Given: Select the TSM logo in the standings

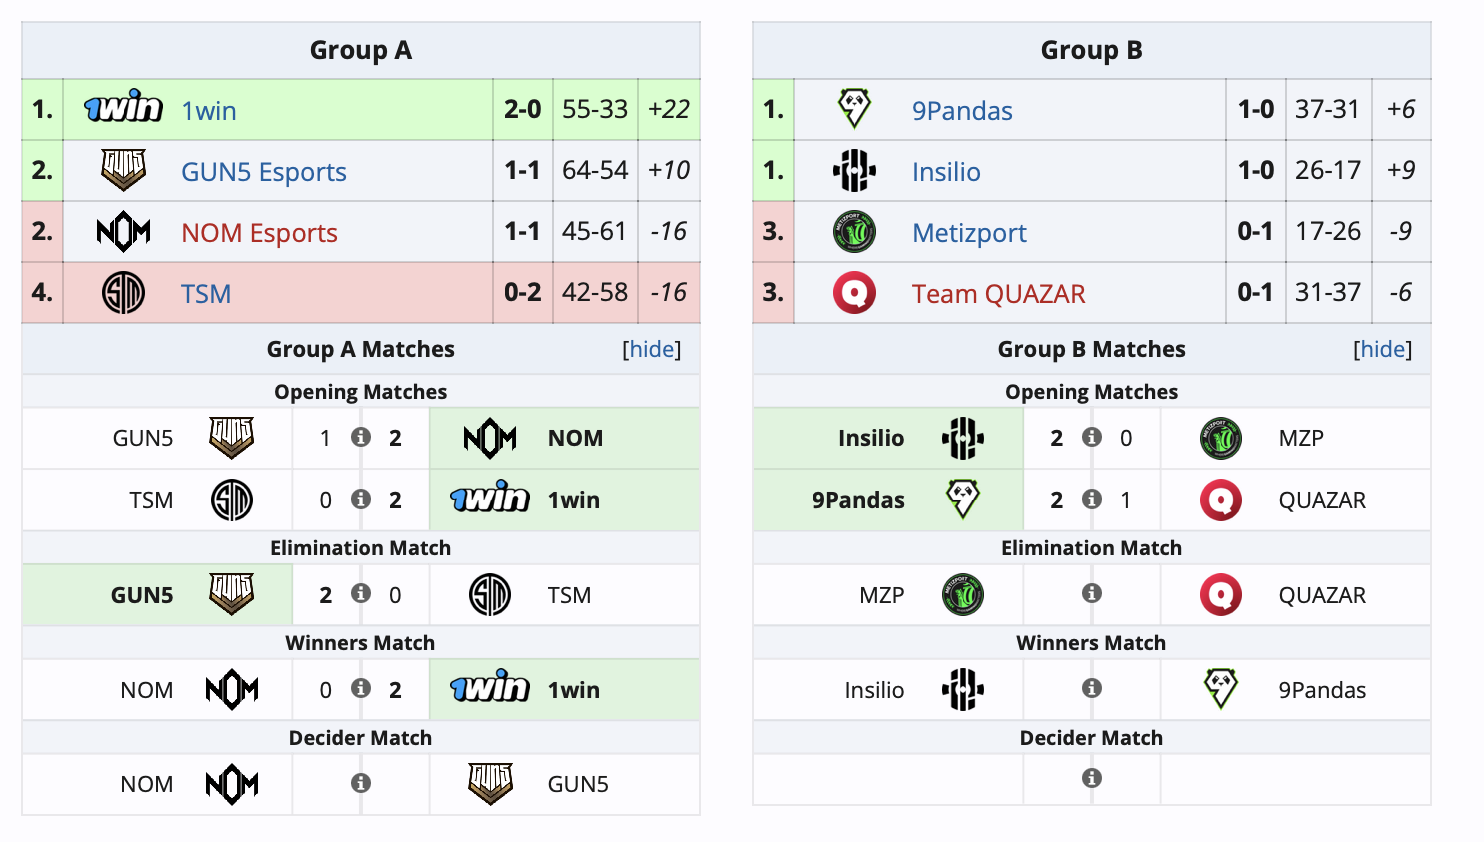Looking at the screenshot, I should tap(121, 293).
